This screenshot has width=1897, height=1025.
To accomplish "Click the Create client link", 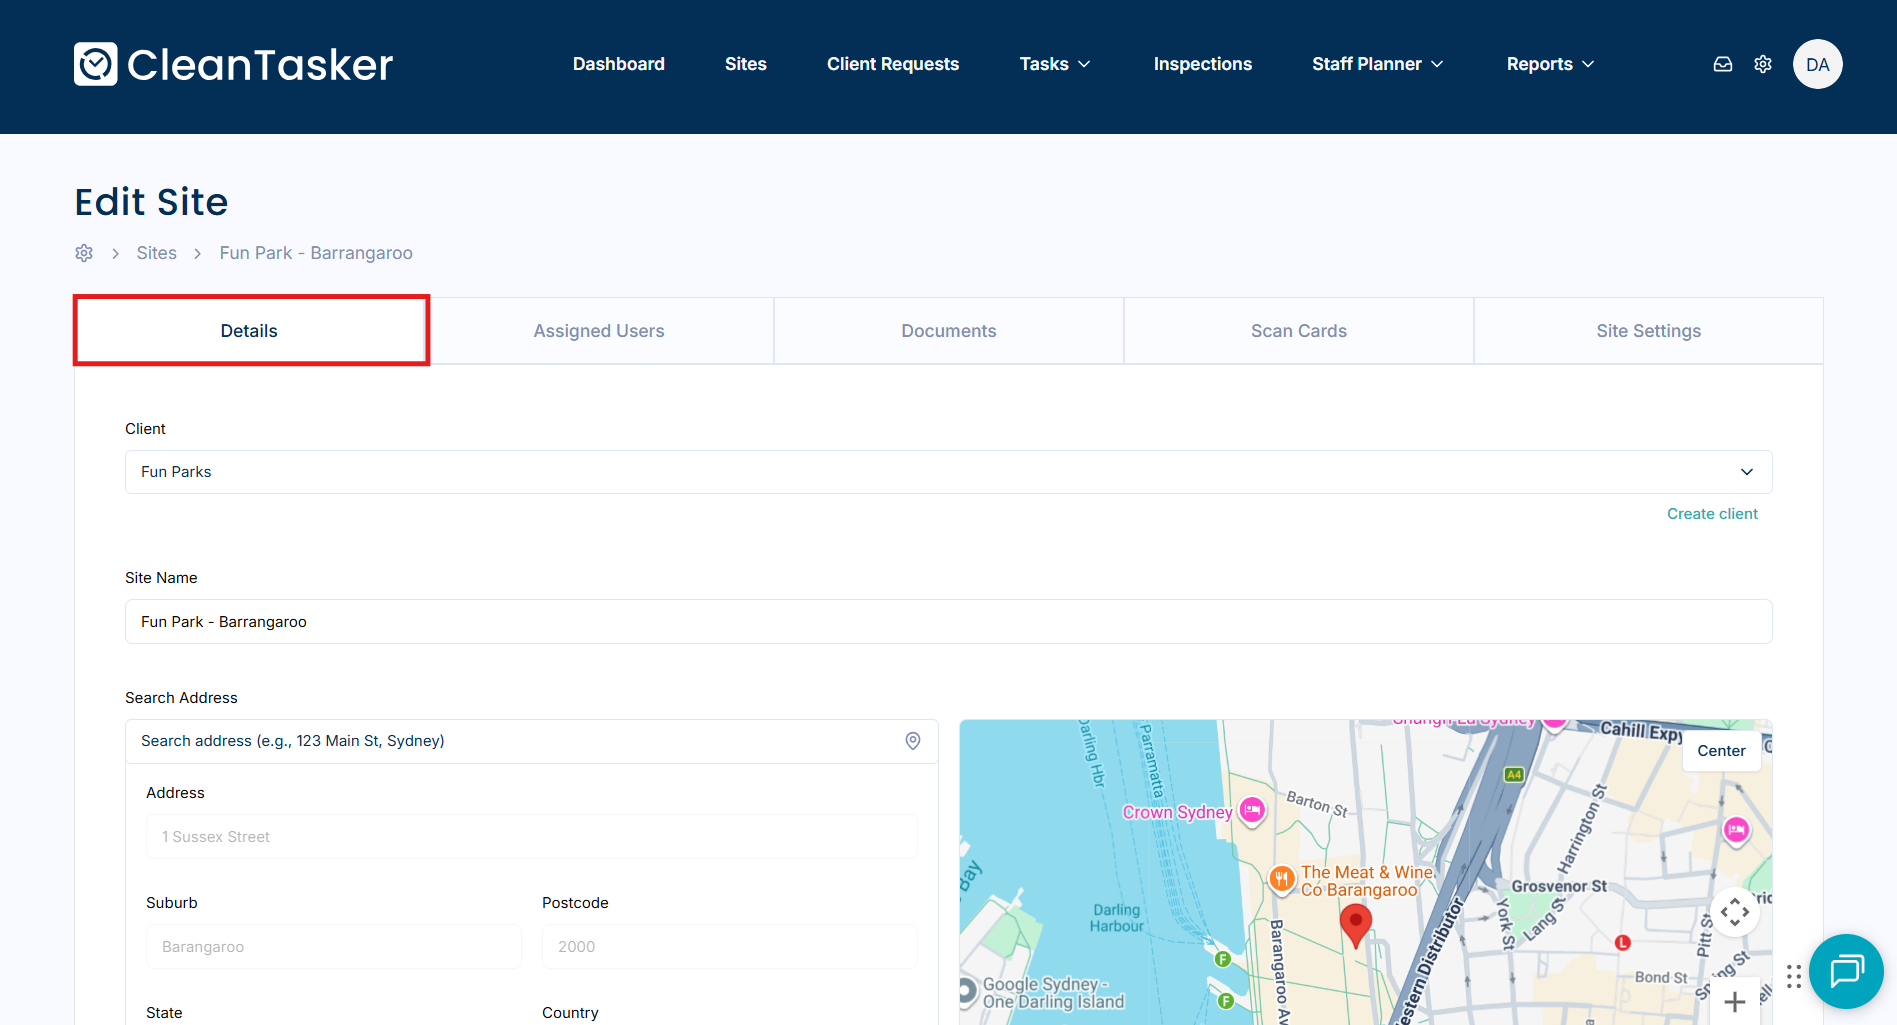I will [1711, 514].
